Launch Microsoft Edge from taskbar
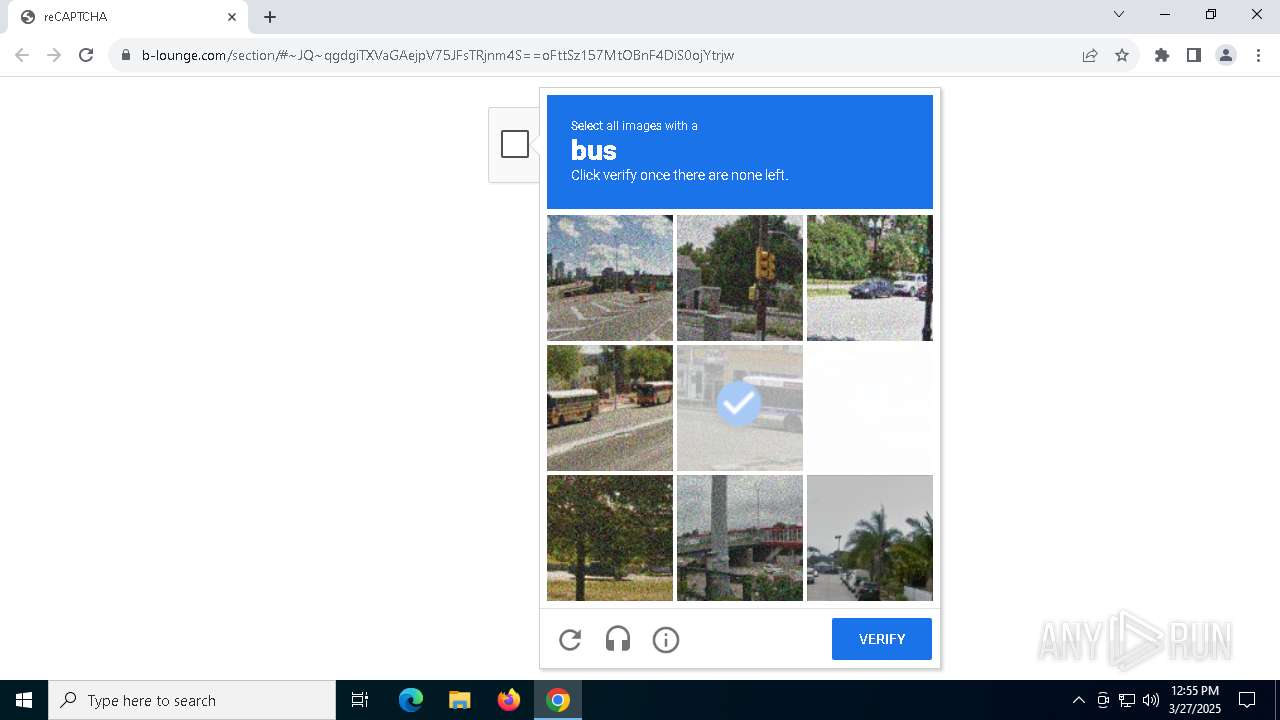This screenshot has height=720, width=1280. (411, 700)
